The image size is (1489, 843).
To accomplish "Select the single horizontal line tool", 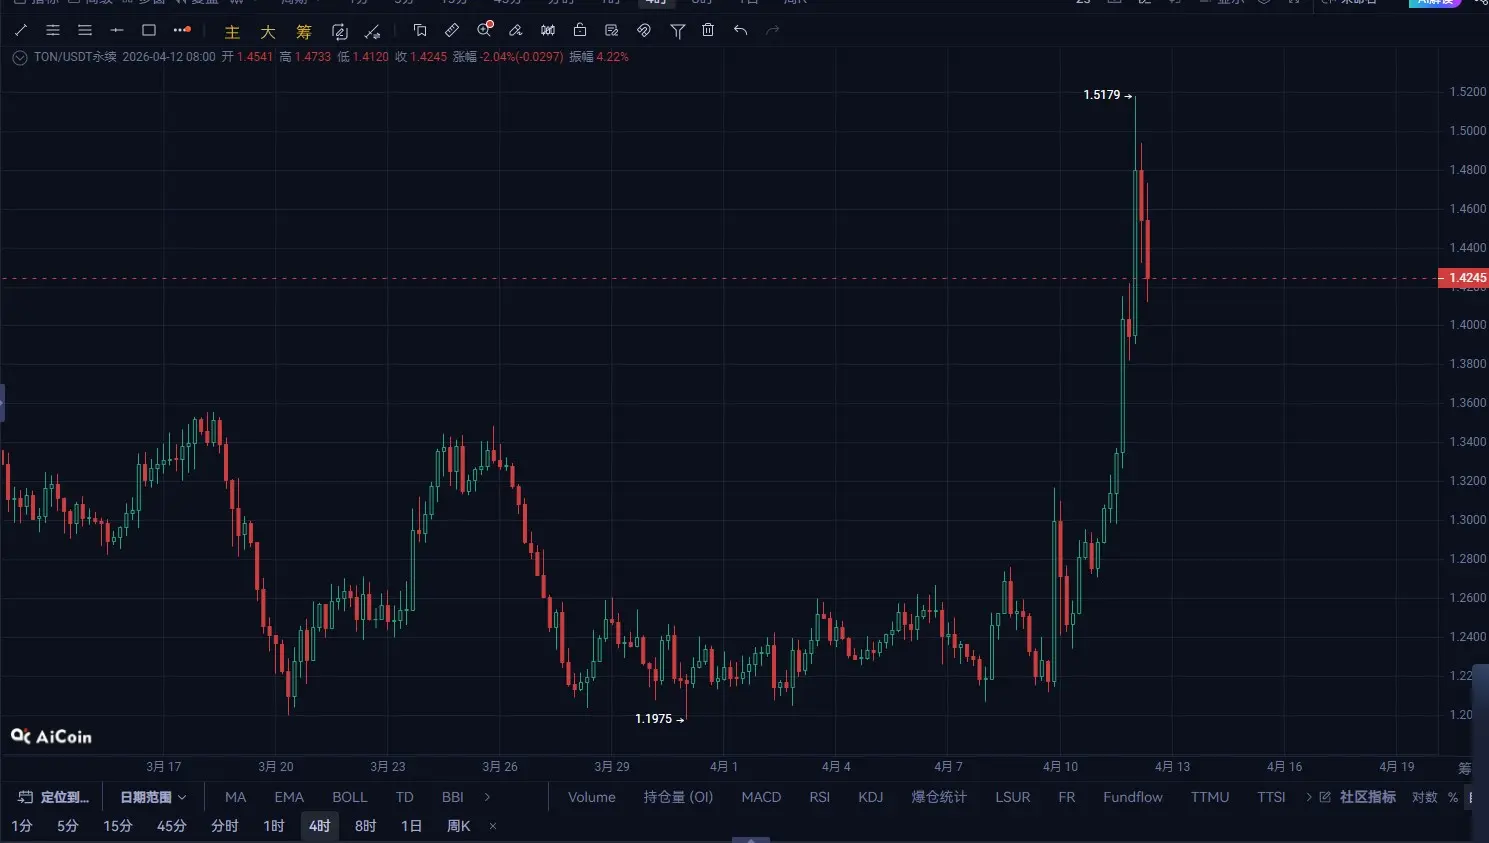I will [117, 30].
